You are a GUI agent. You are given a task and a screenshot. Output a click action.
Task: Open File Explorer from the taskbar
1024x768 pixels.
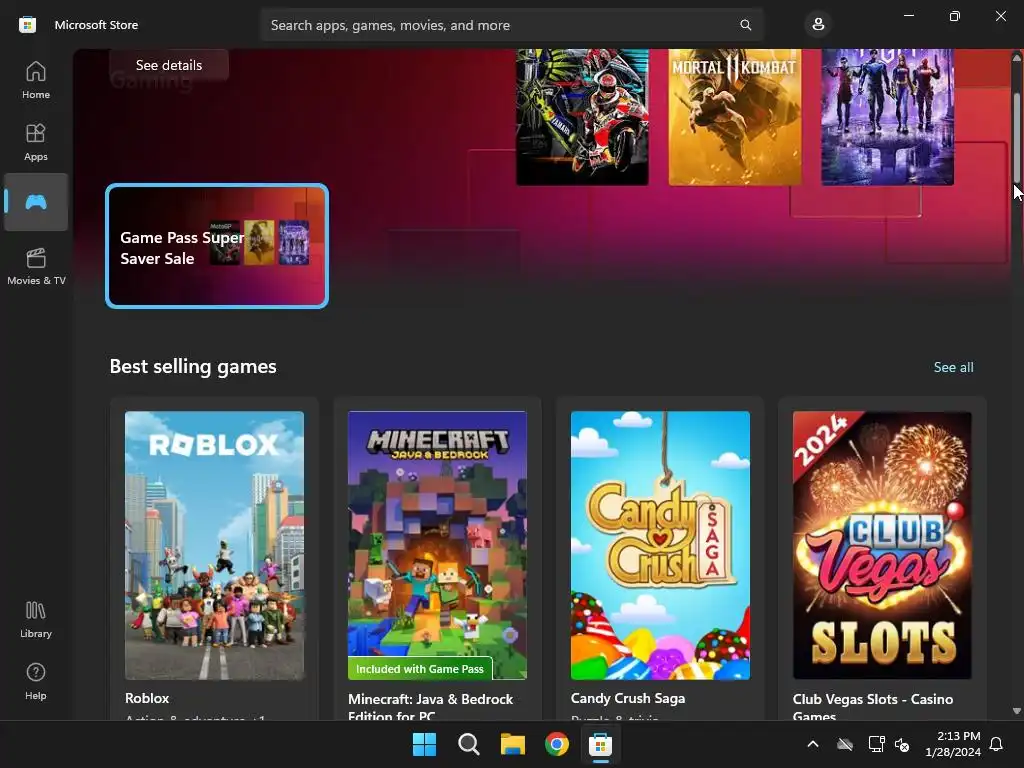tap(513, 744)
